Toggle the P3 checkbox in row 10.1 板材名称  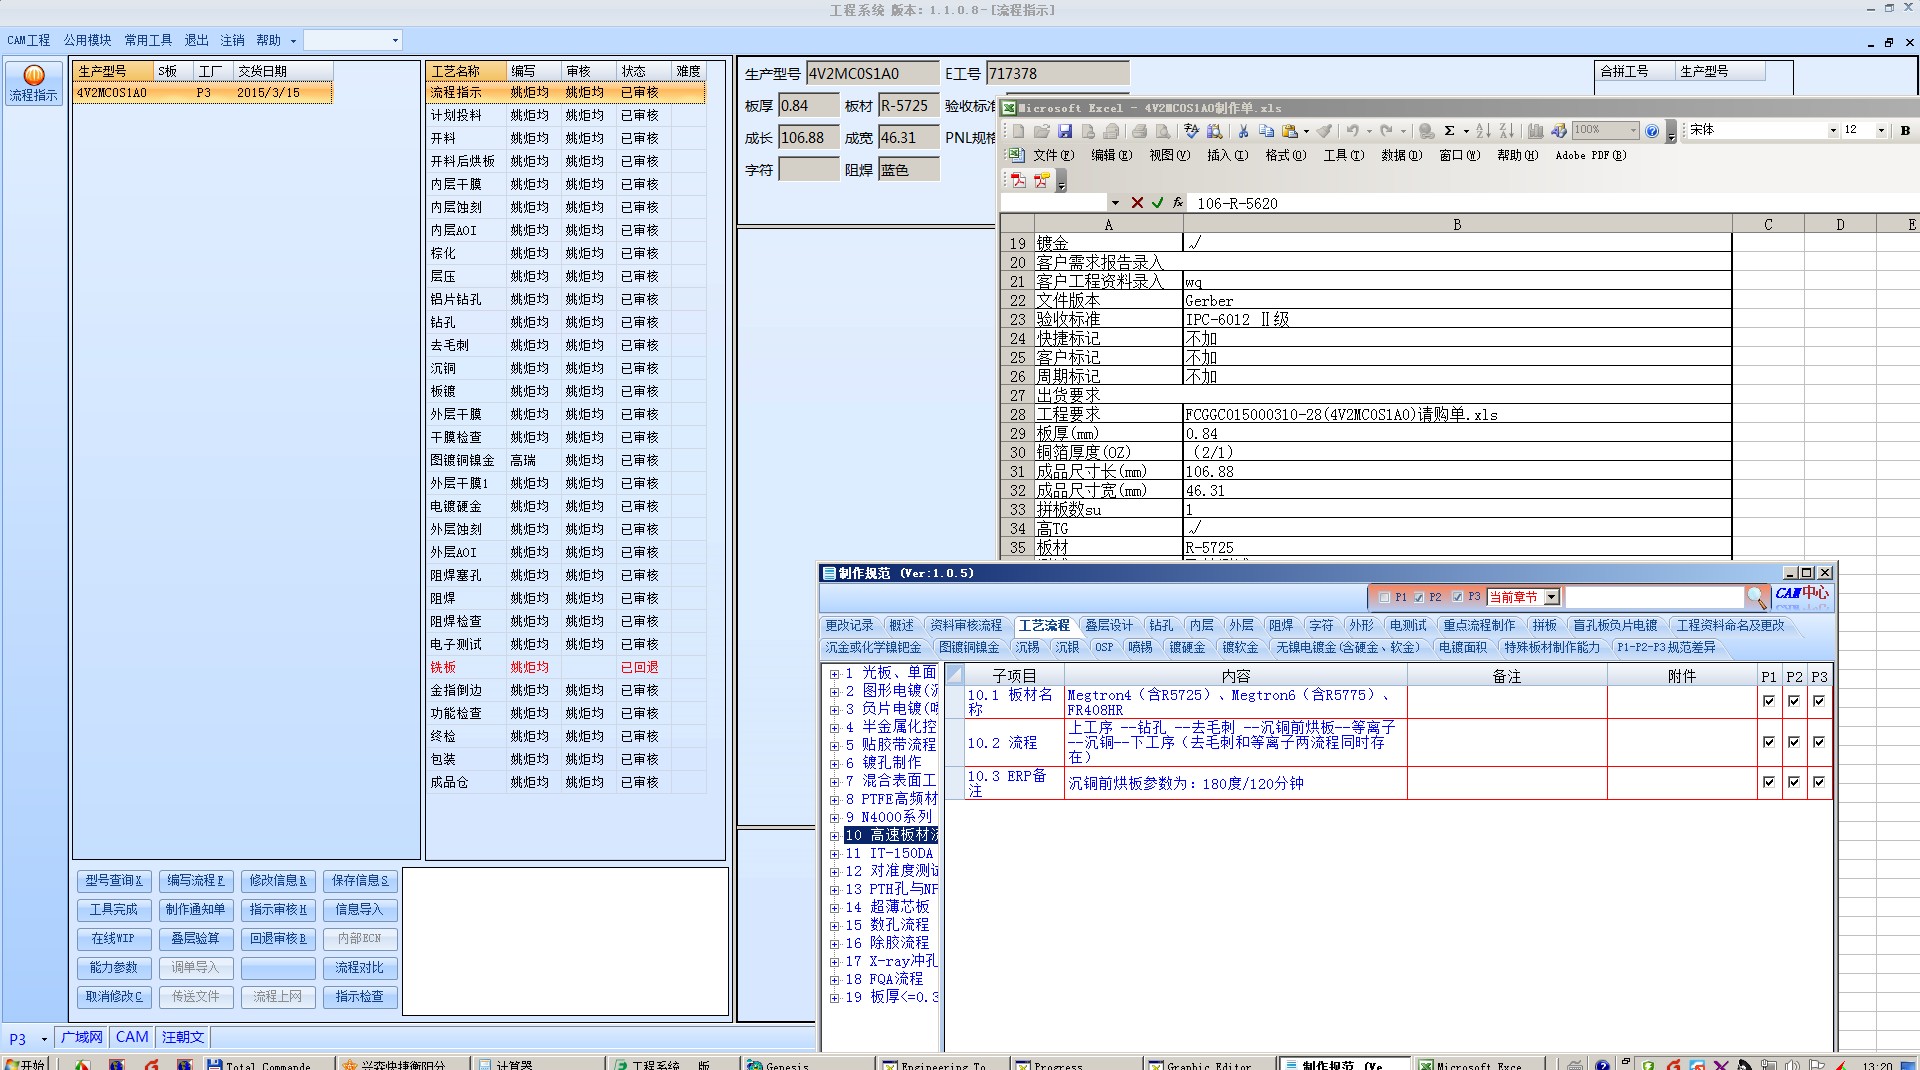1819,701
